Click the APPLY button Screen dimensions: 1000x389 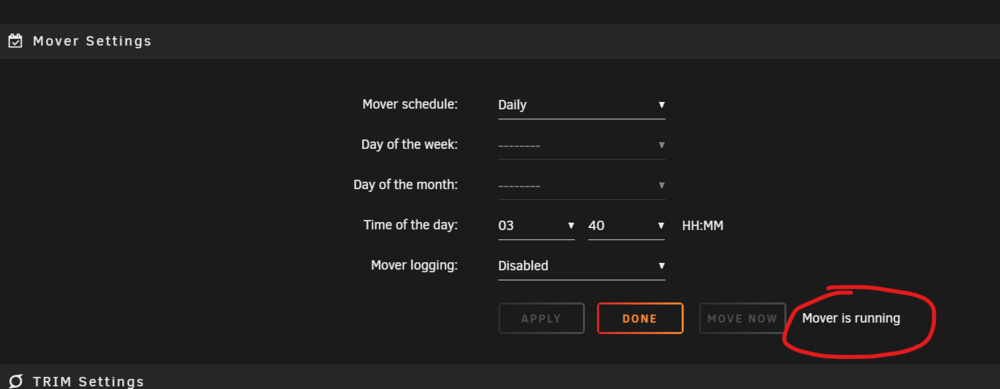point(541,318)
